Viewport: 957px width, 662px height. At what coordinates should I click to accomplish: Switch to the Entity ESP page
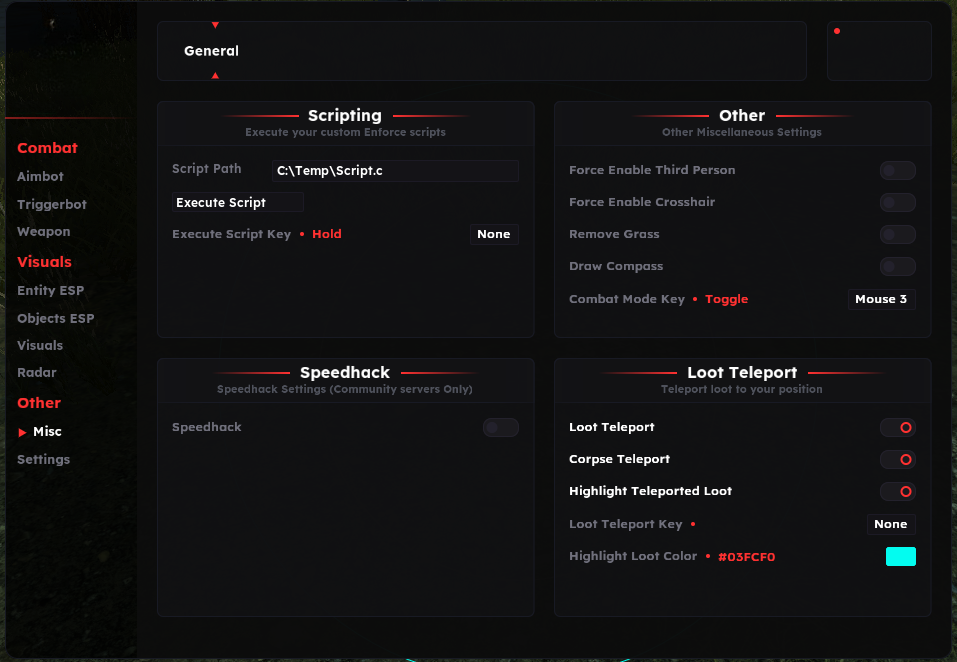coord(50,290)
